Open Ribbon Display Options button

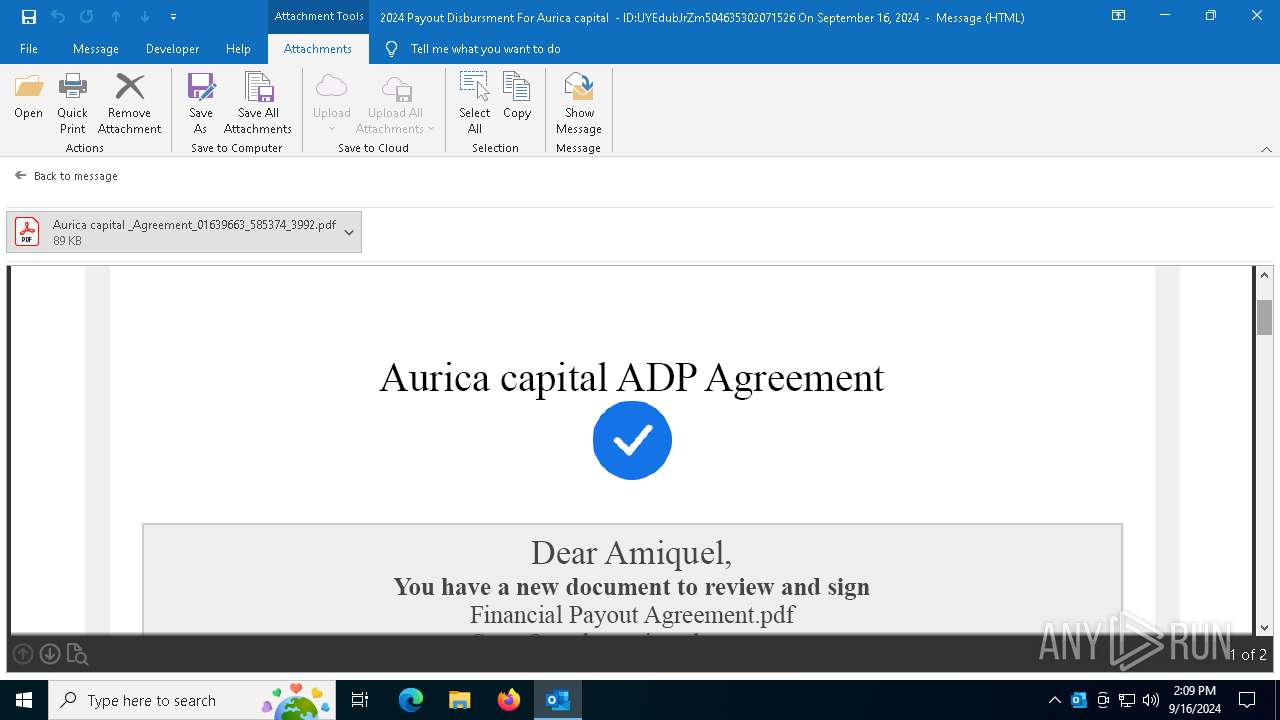point(1119,16)
